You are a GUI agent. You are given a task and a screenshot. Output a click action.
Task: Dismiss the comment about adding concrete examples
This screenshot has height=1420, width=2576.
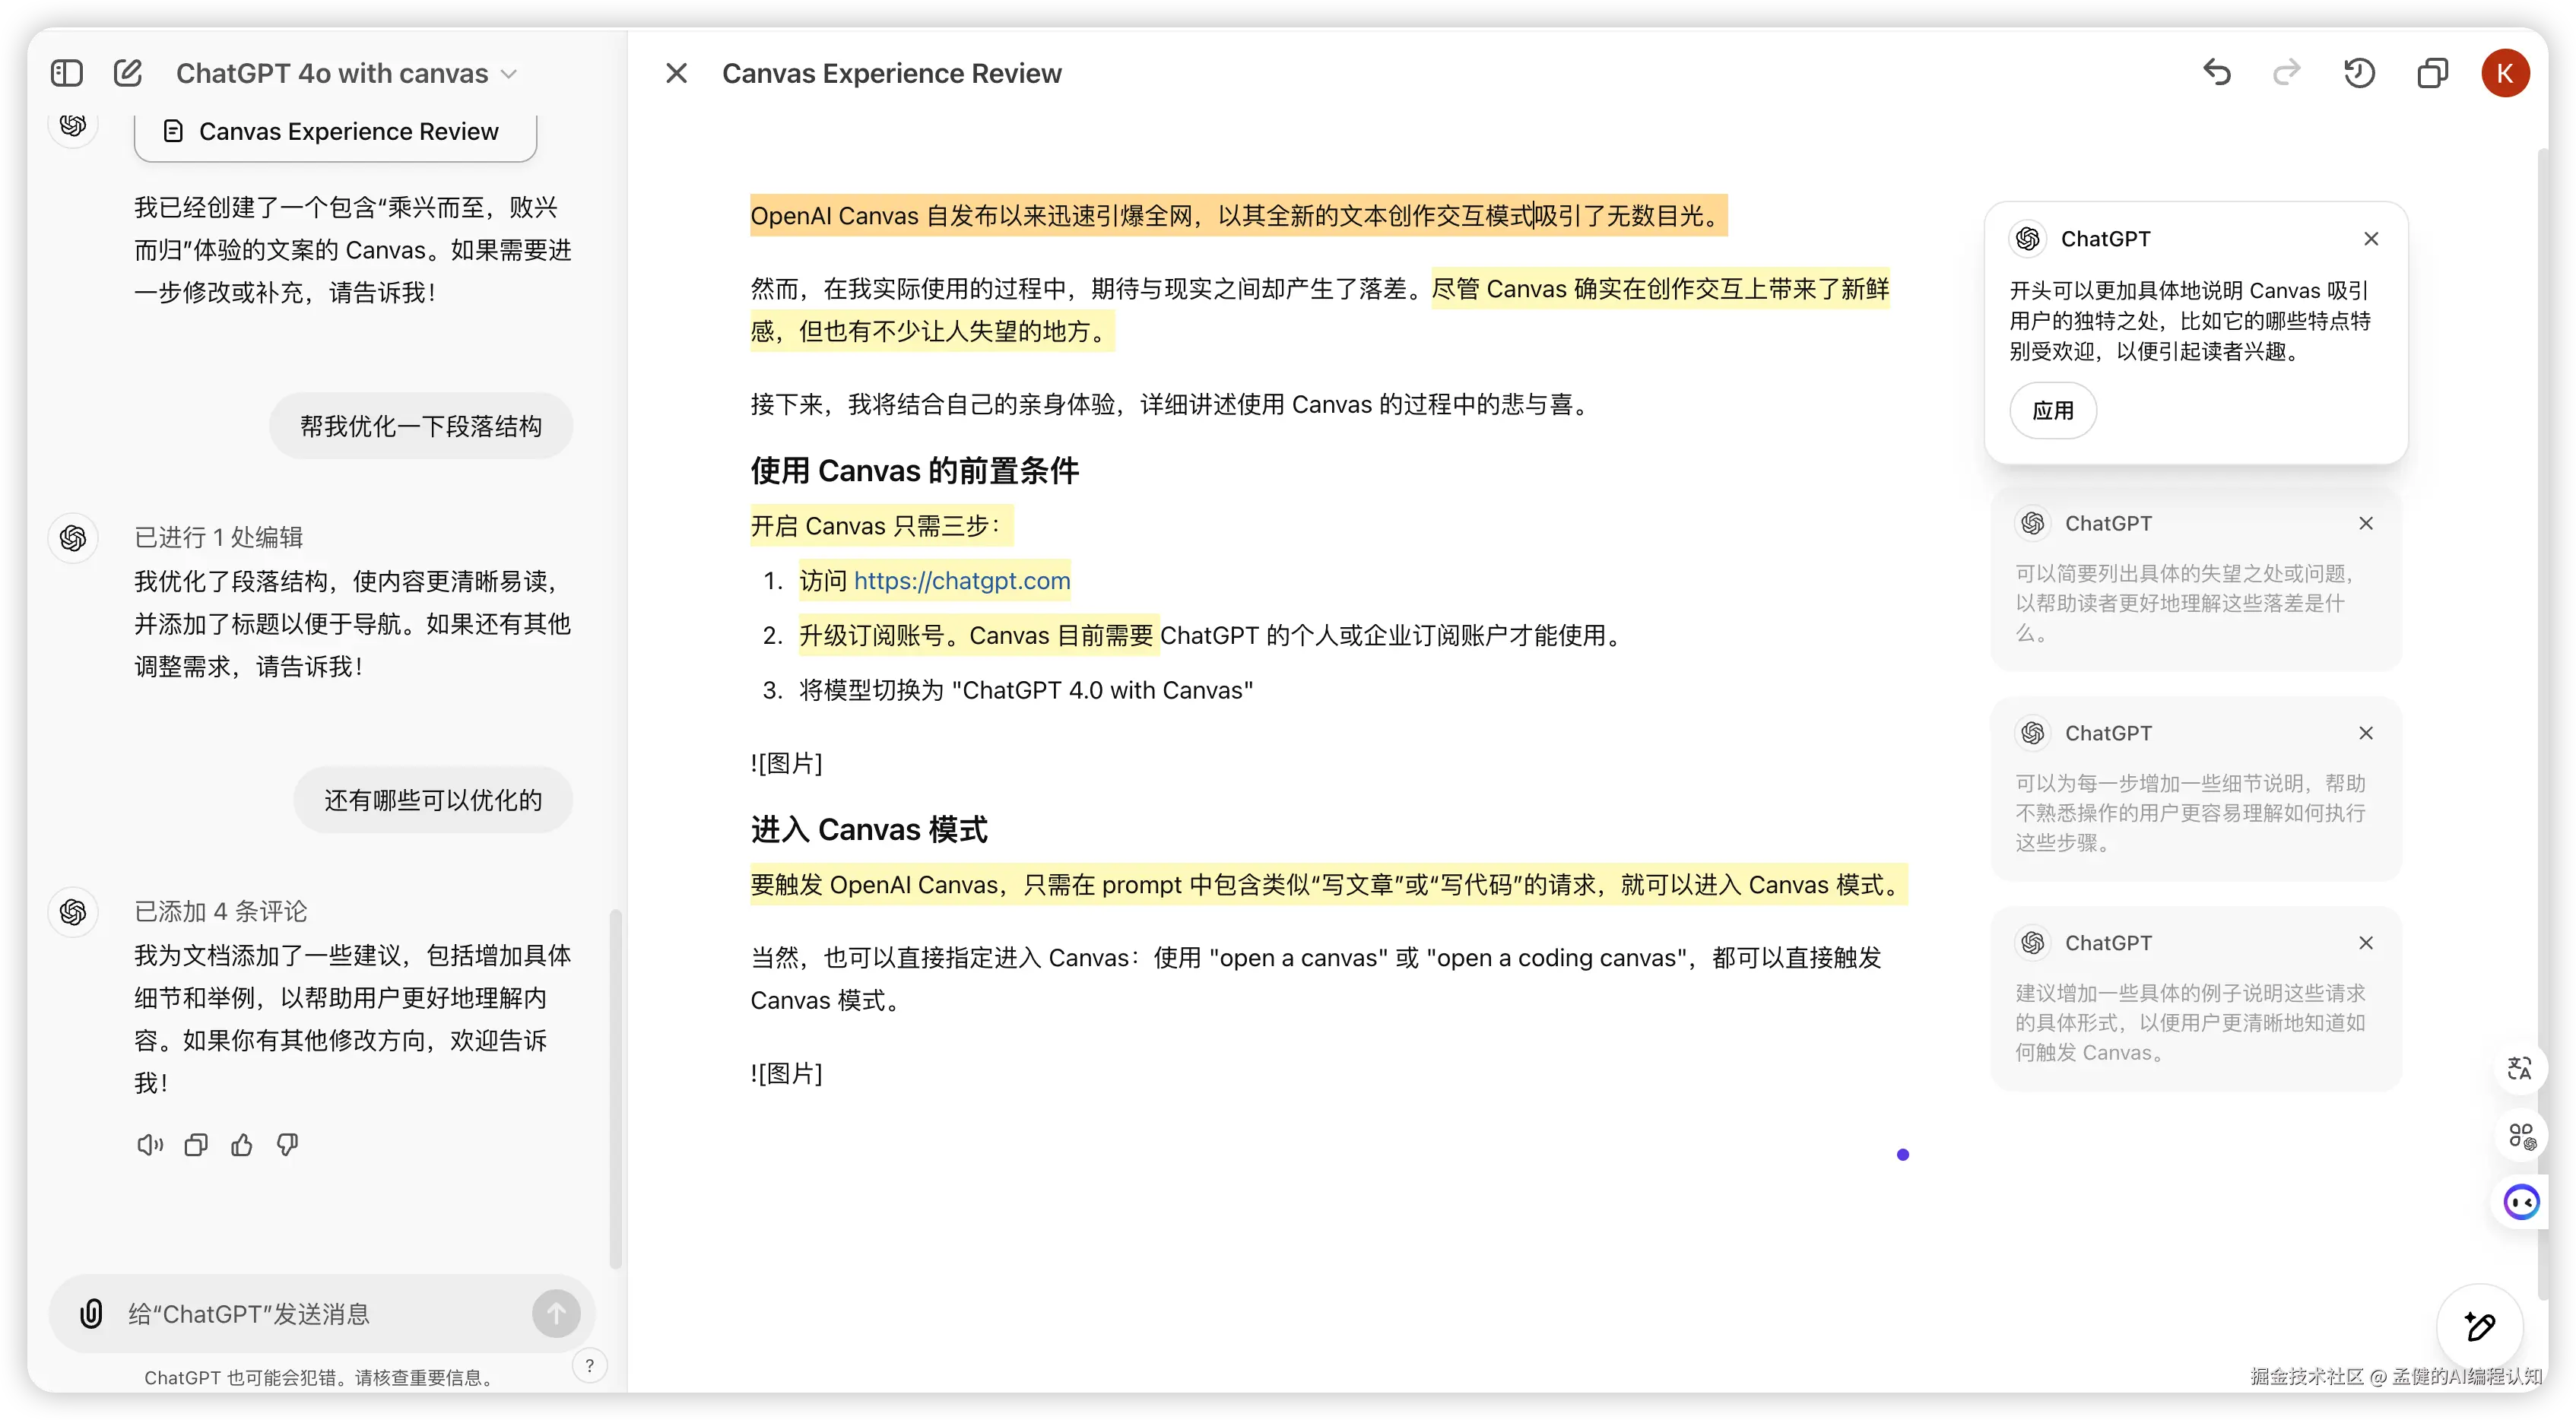point(2365,943)
